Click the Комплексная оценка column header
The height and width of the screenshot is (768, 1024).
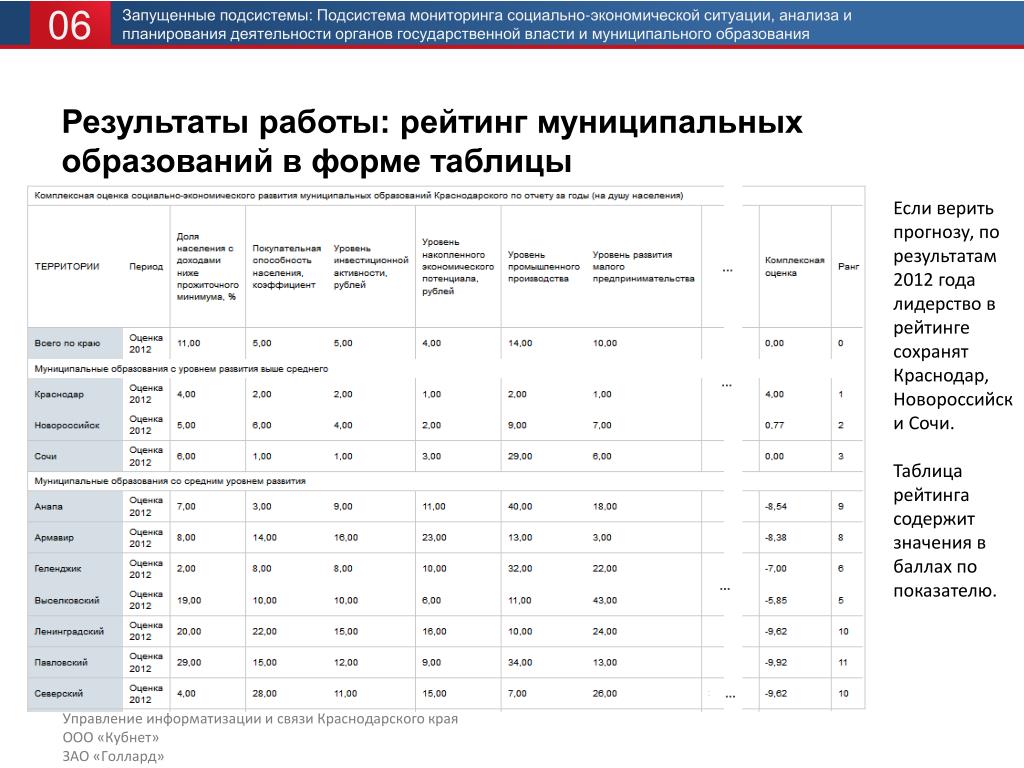[x=794, y=266]
